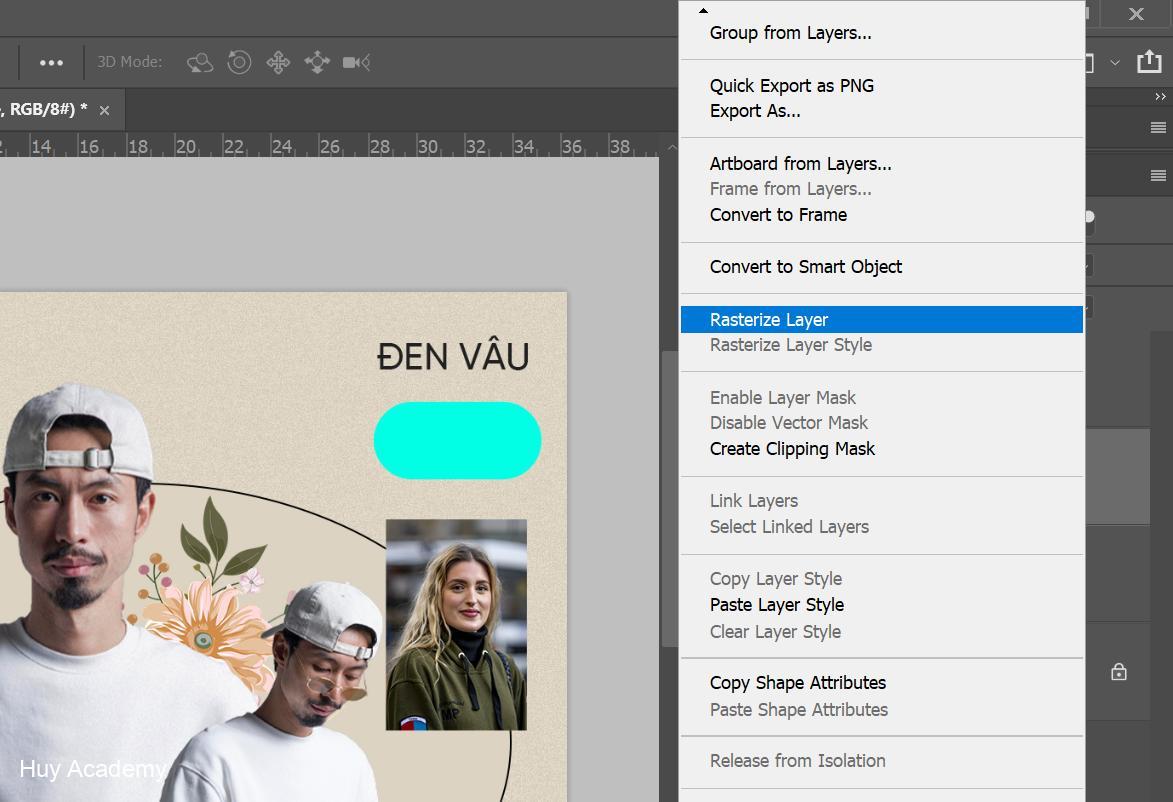
Task: Collapse panels with double-arrow icon
Action: click(x=1160, y=97)
